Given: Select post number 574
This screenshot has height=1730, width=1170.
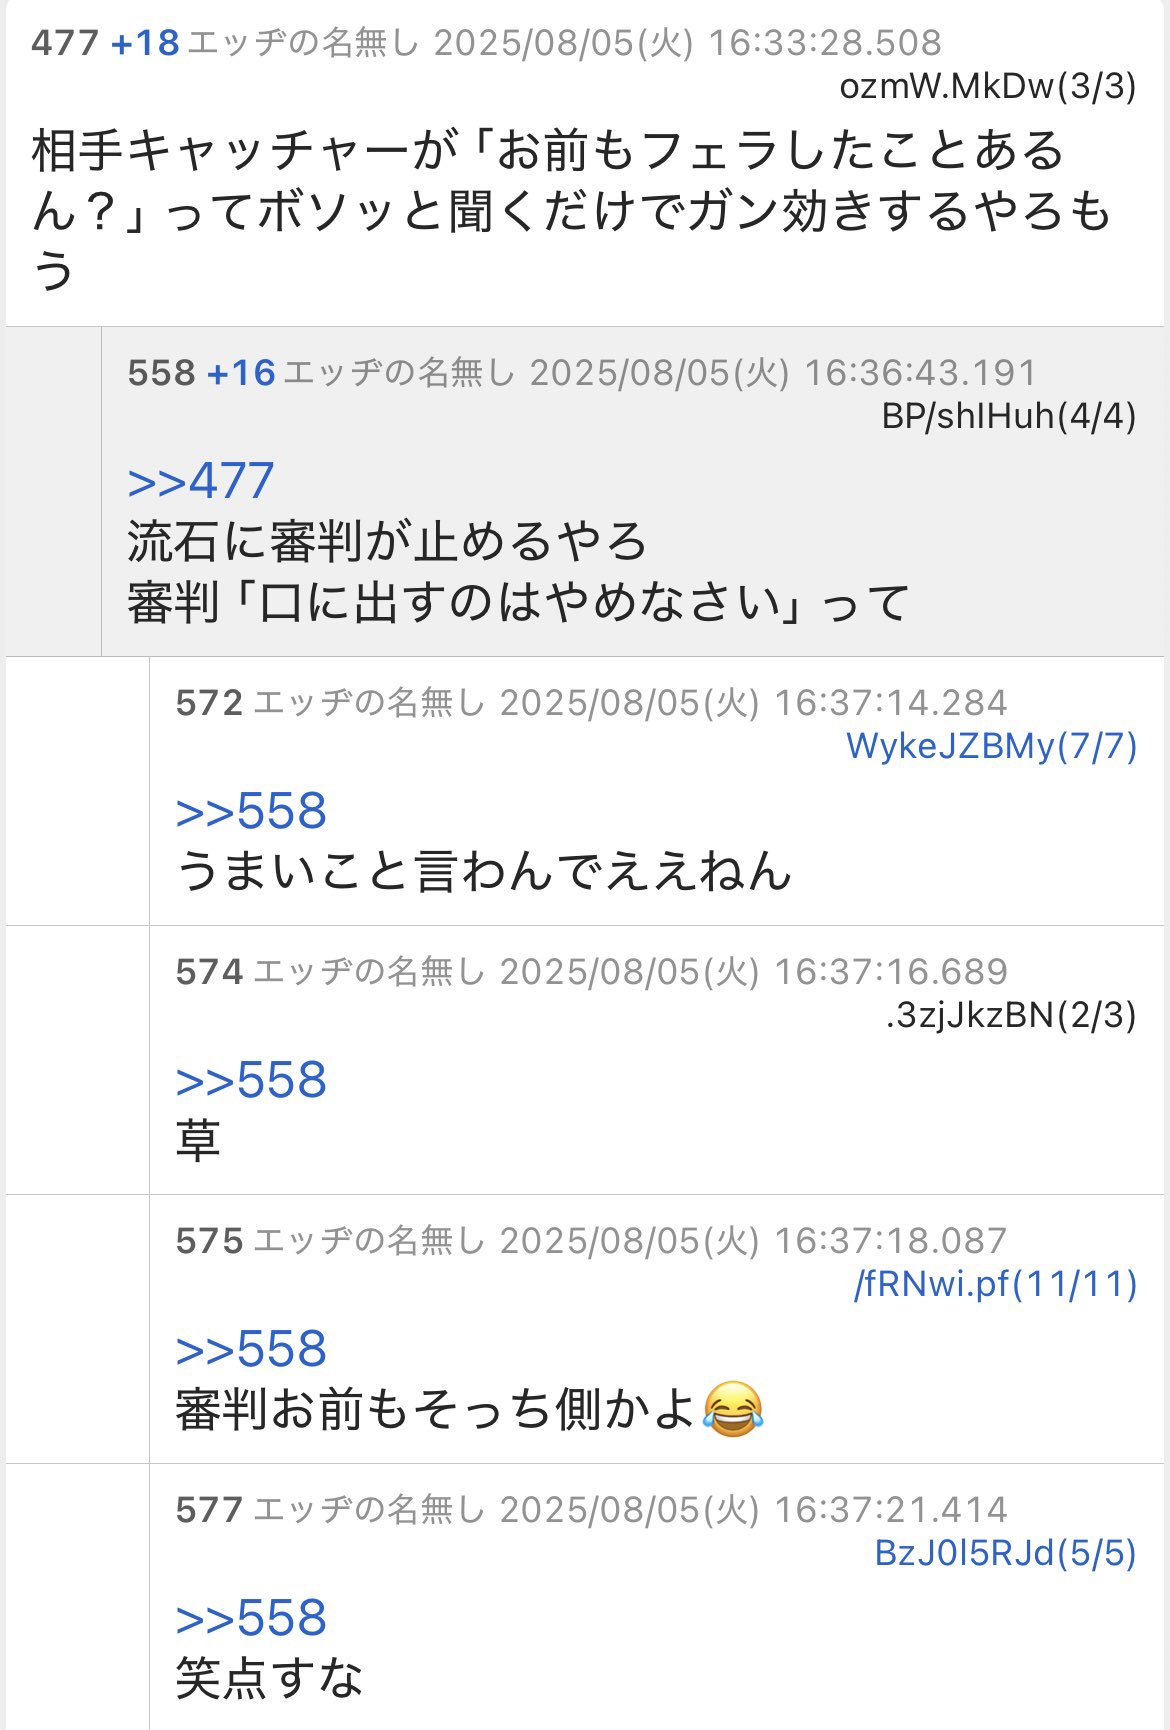Looking at the screenshot, I should 209,972.
